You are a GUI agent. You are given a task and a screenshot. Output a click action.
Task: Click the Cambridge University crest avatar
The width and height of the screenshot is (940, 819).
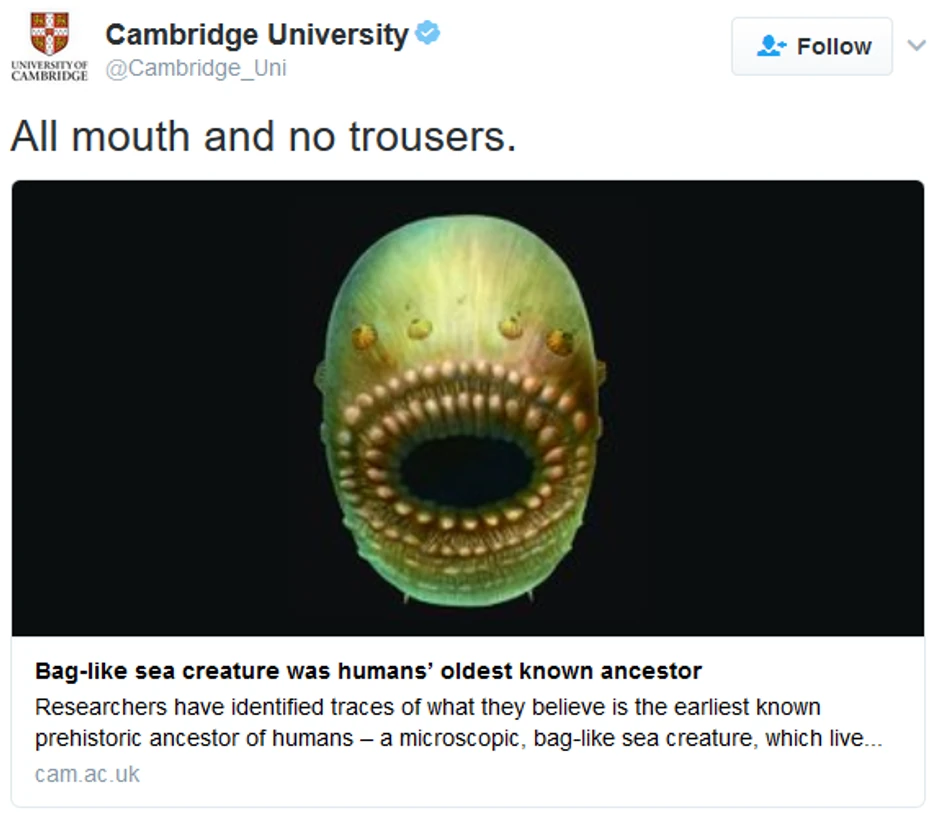pyautogui.click(x=49, y=33)
